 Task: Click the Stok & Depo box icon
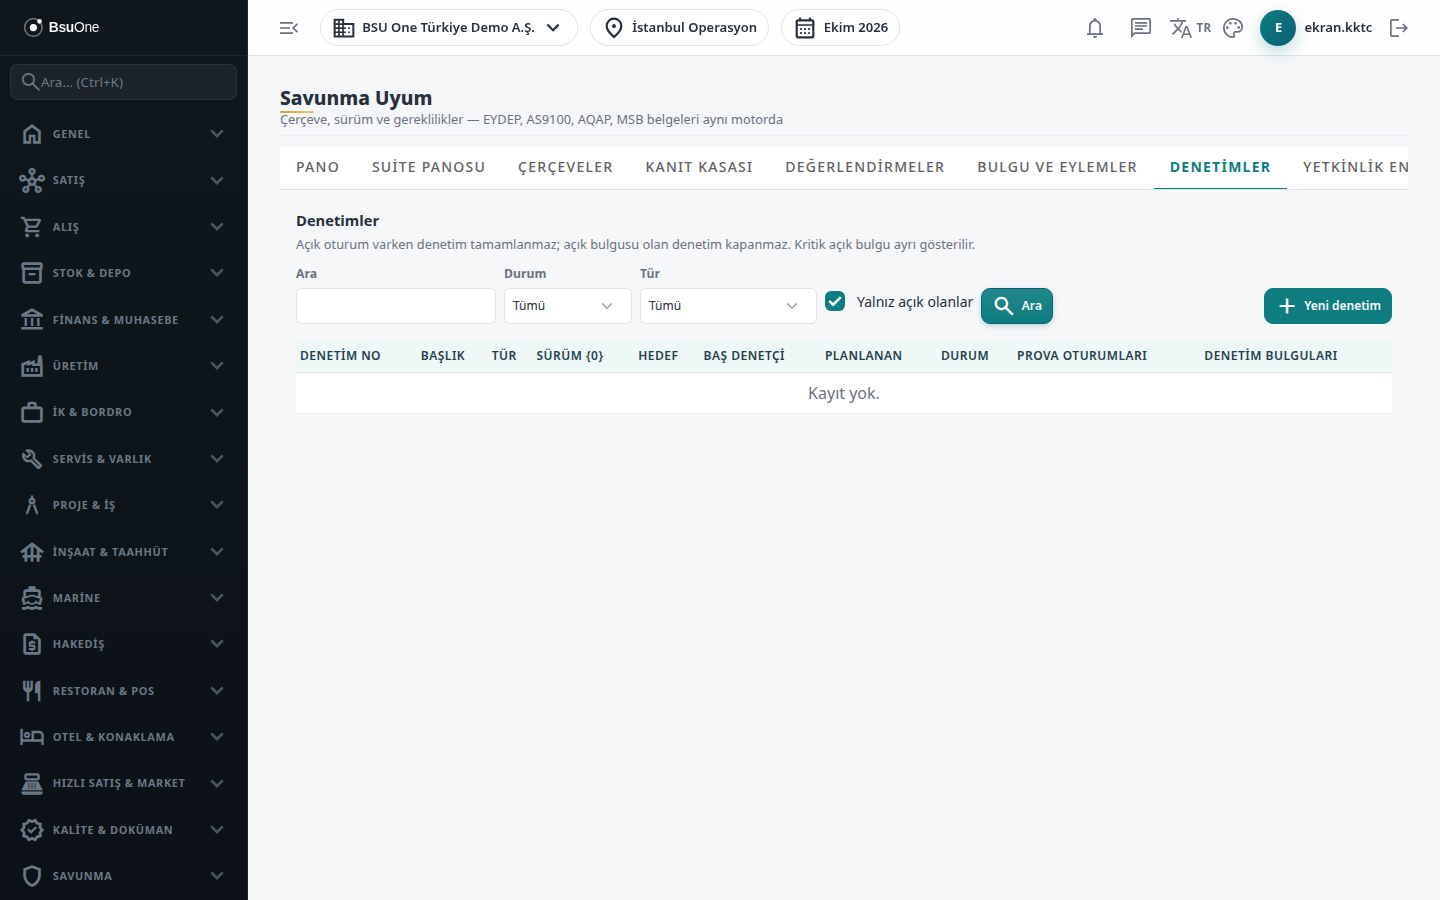[32, 273]
